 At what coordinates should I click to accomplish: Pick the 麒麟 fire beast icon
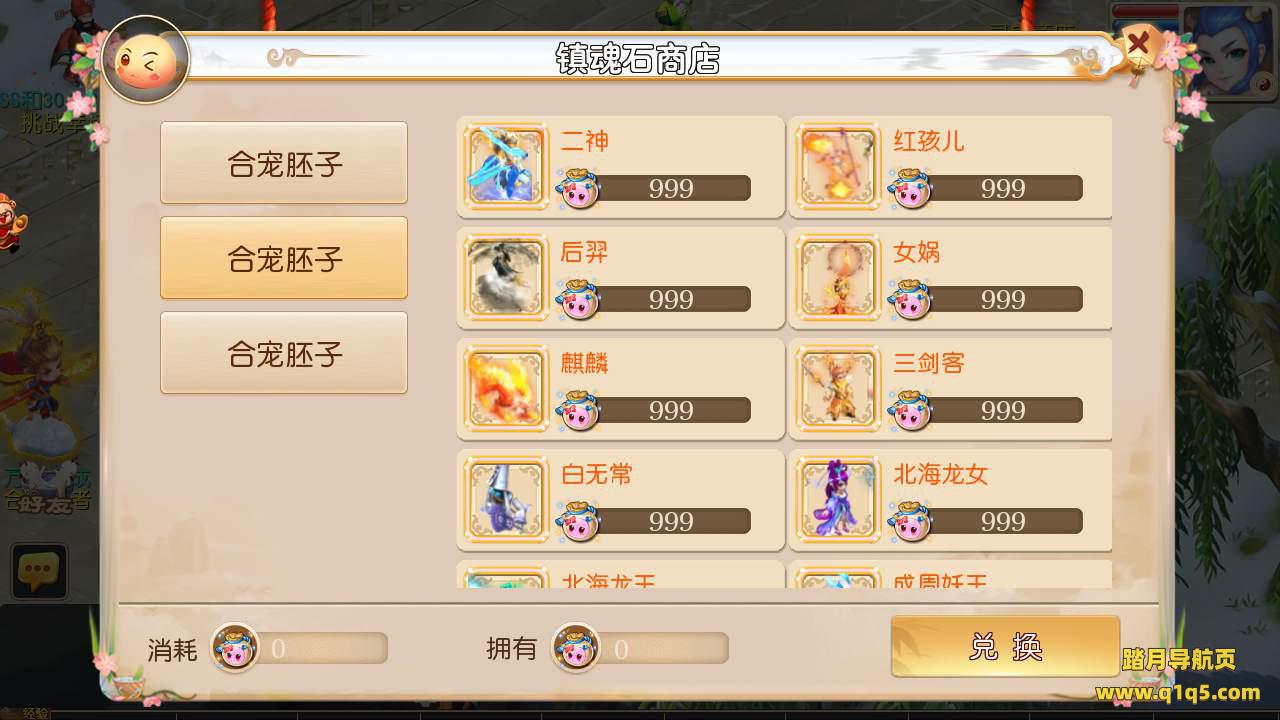(x=507, y=388)
